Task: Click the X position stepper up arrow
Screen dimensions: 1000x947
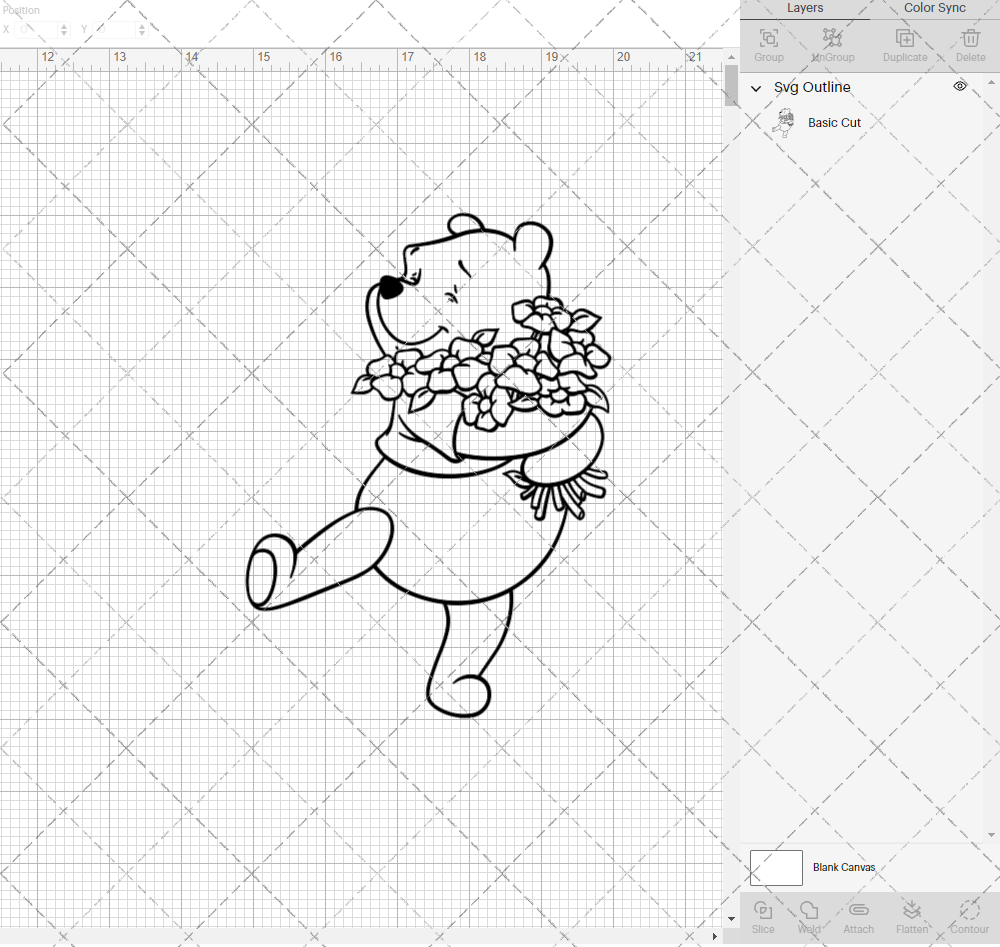Action: pyautogui.click(x=62, y=25)
